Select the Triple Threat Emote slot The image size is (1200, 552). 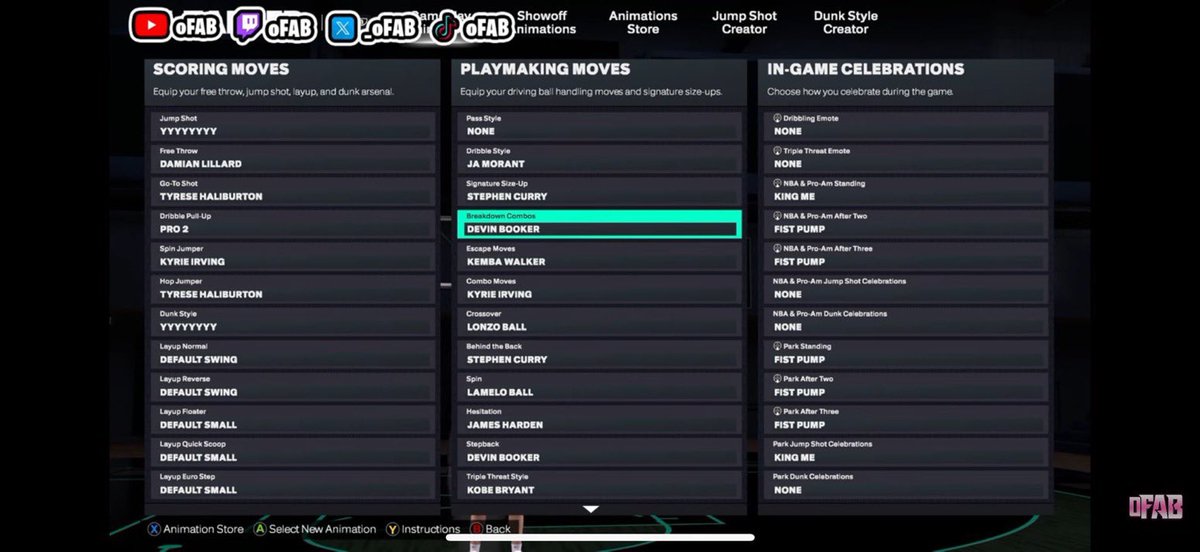(907, 158)
